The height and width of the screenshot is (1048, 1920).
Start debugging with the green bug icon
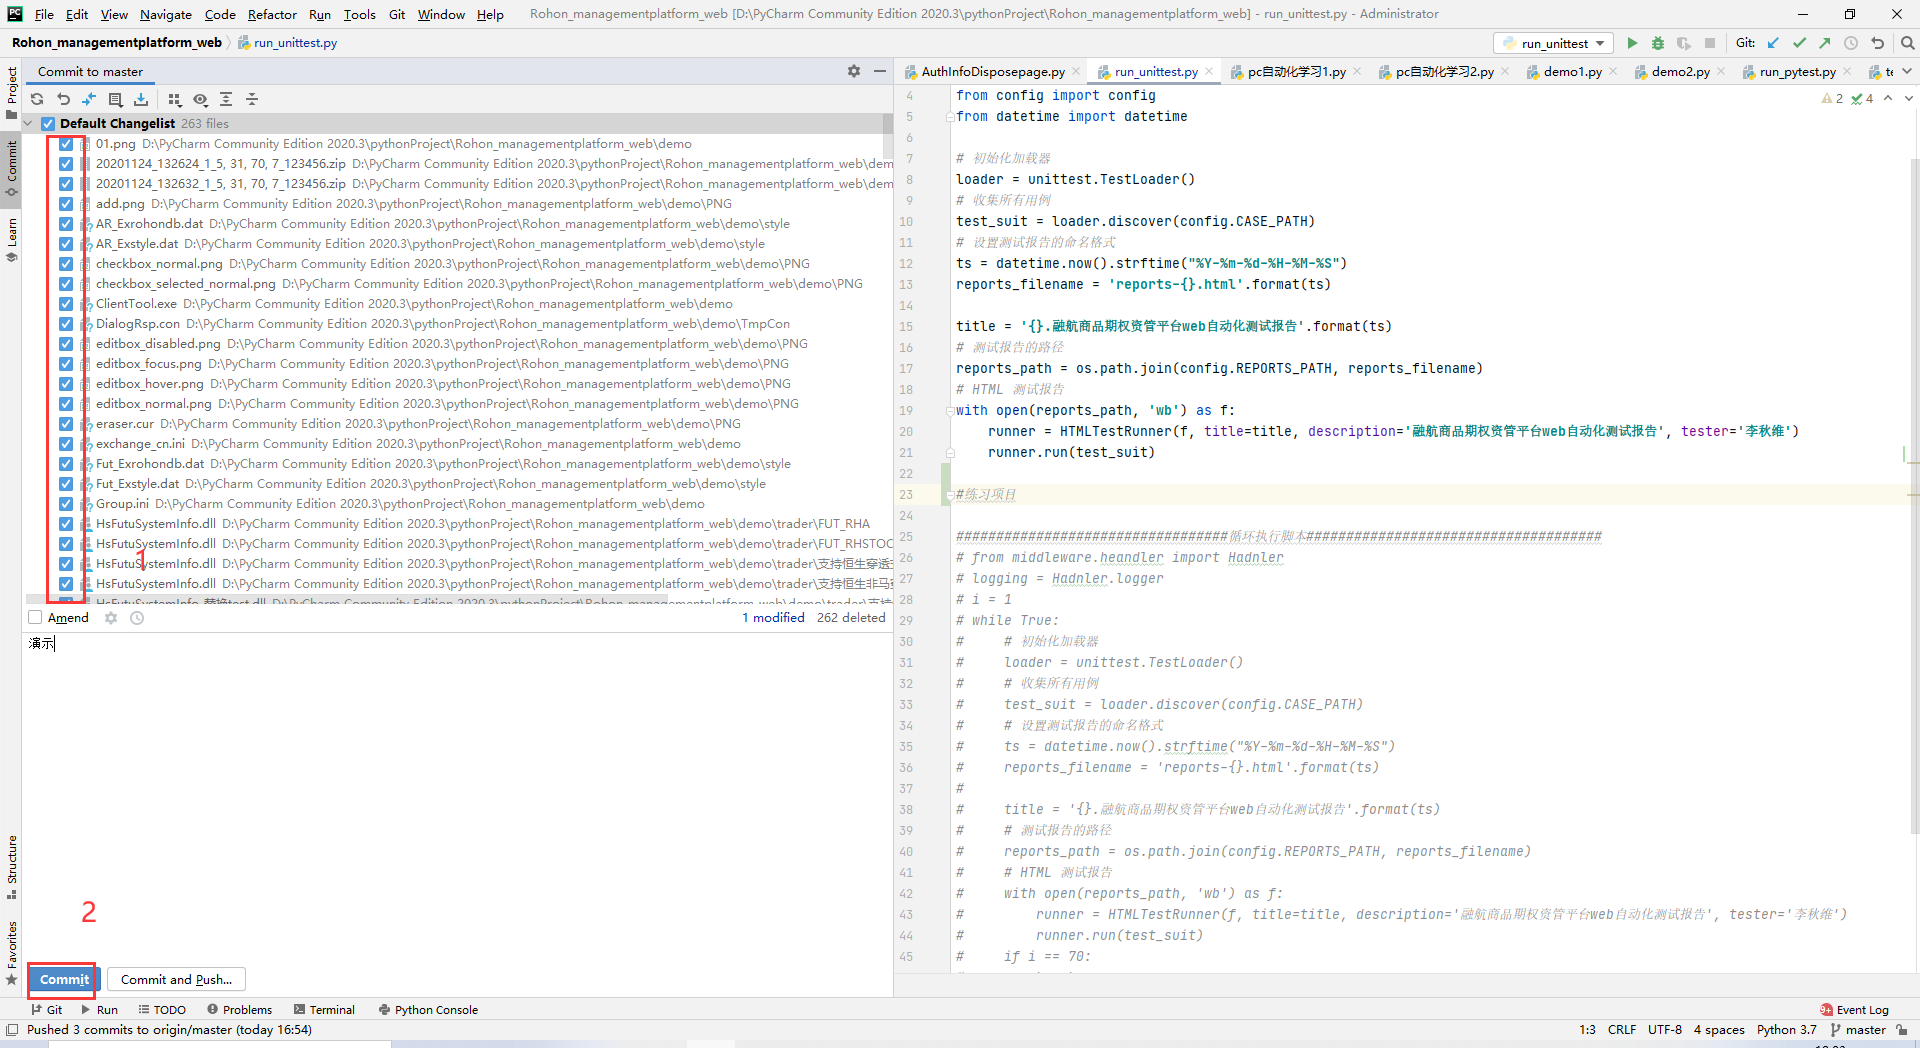click(x=1658, y=43)
